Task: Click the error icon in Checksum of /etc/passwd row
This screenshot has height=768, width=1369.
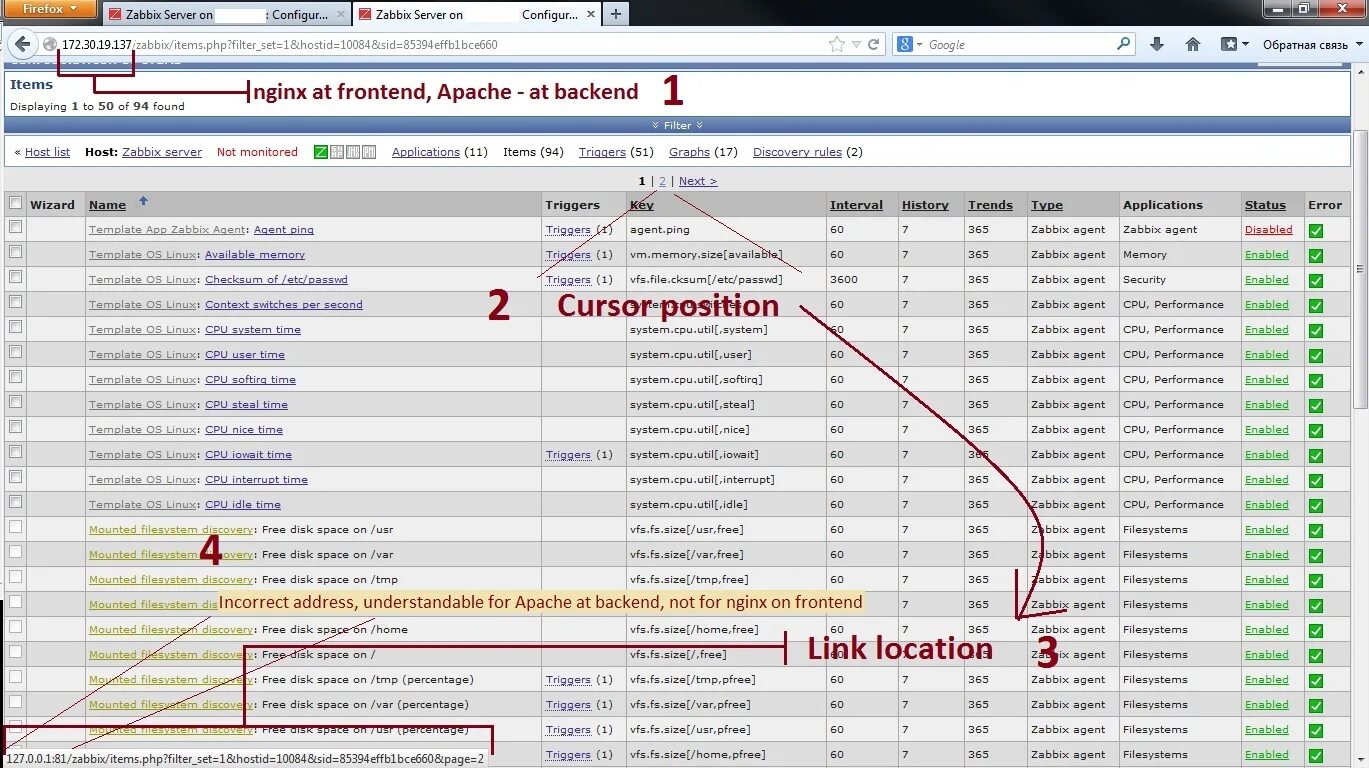Action: pyautogui.click(x=1316, y=280)
